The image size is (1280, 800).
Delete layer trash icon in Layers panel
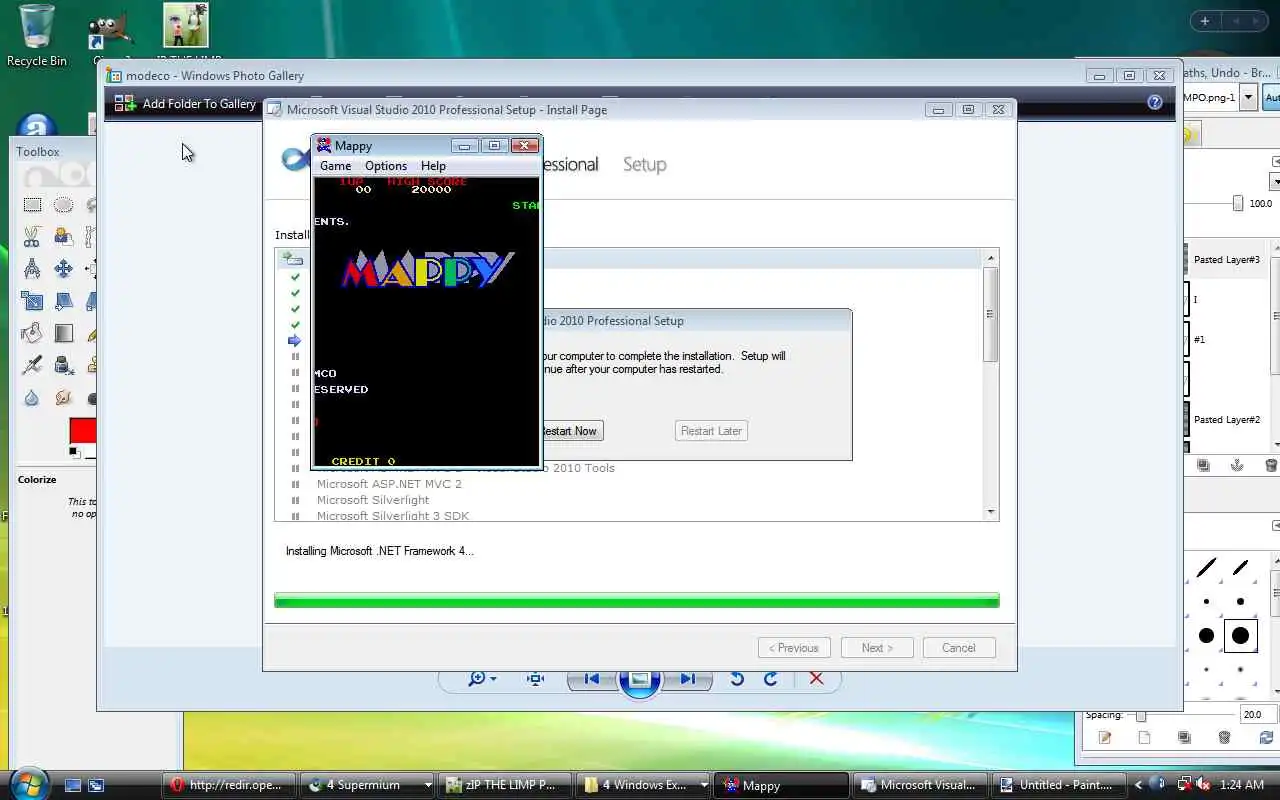click(1271, 465)
